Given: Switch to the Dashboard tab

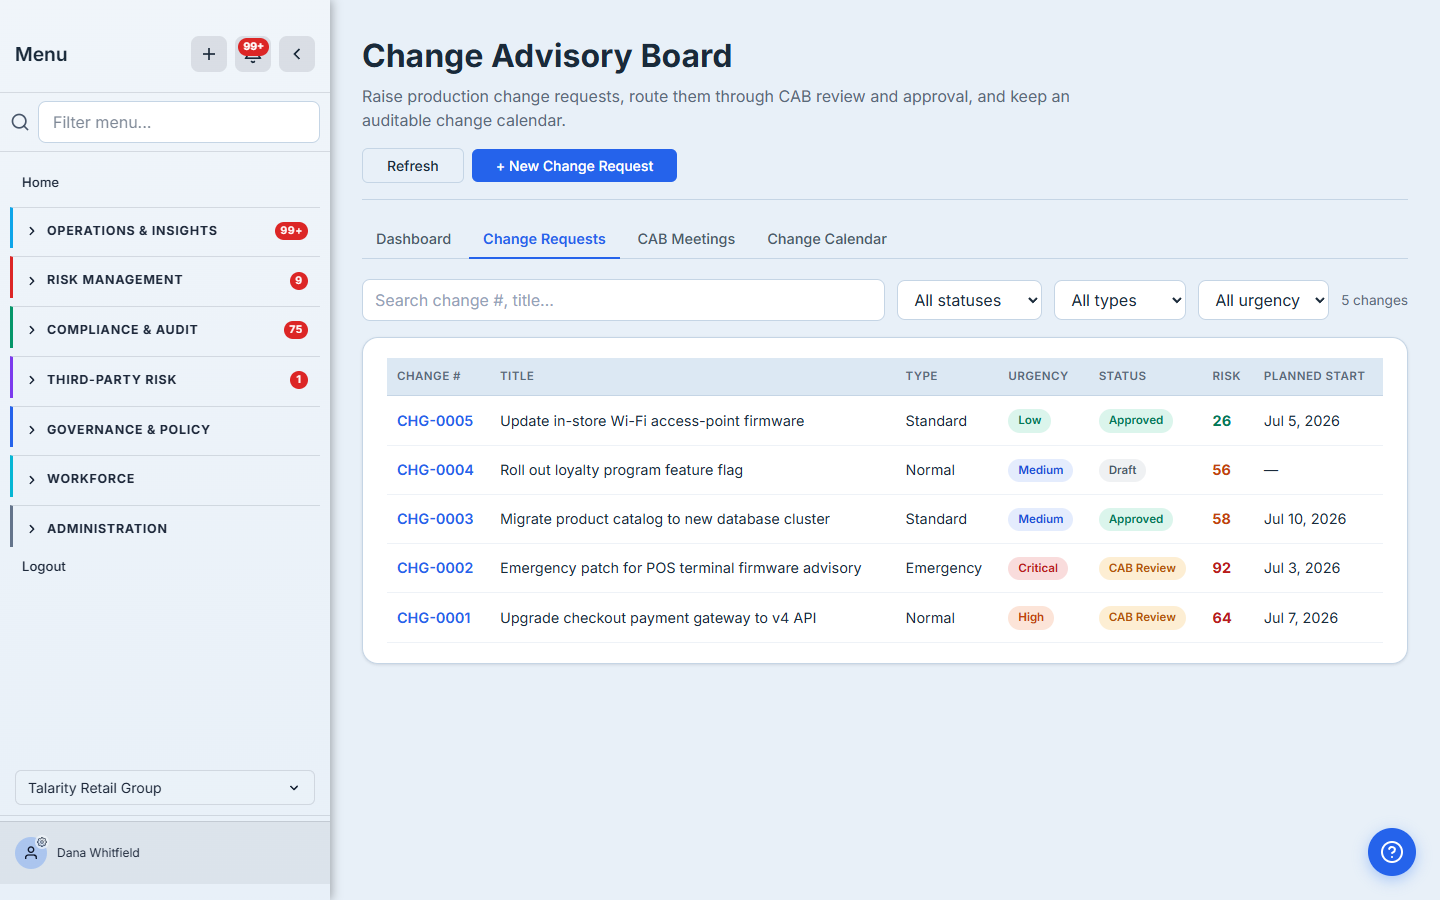Looking at the screenshot, I should 413,239.
